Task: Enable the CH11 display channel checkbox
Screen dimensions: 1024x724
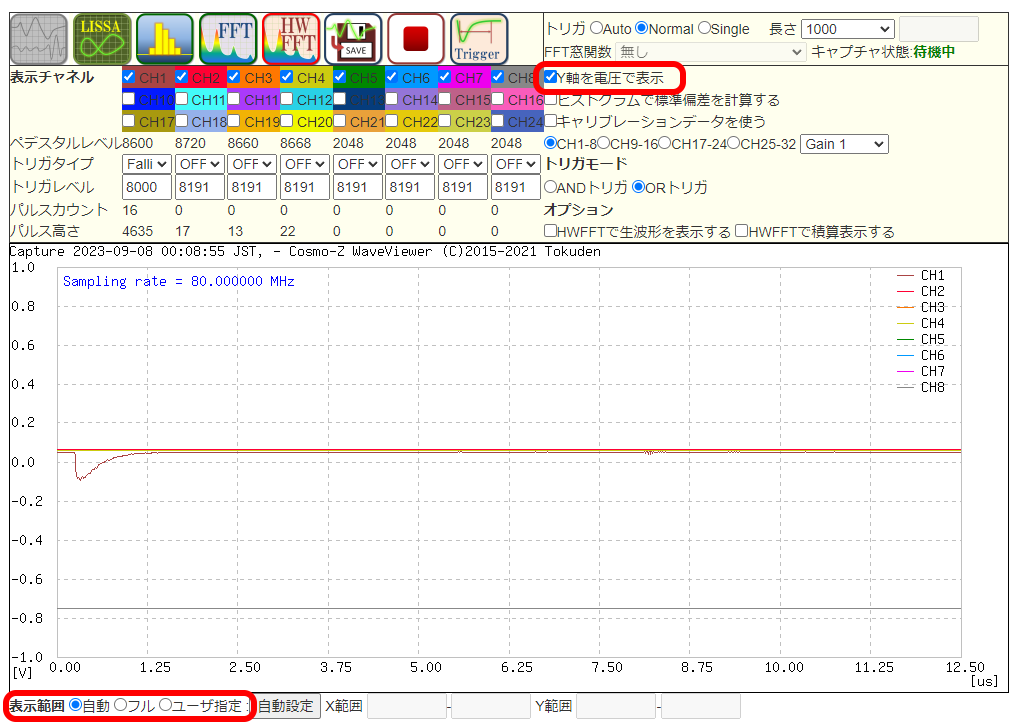Action: coord(181,99)
